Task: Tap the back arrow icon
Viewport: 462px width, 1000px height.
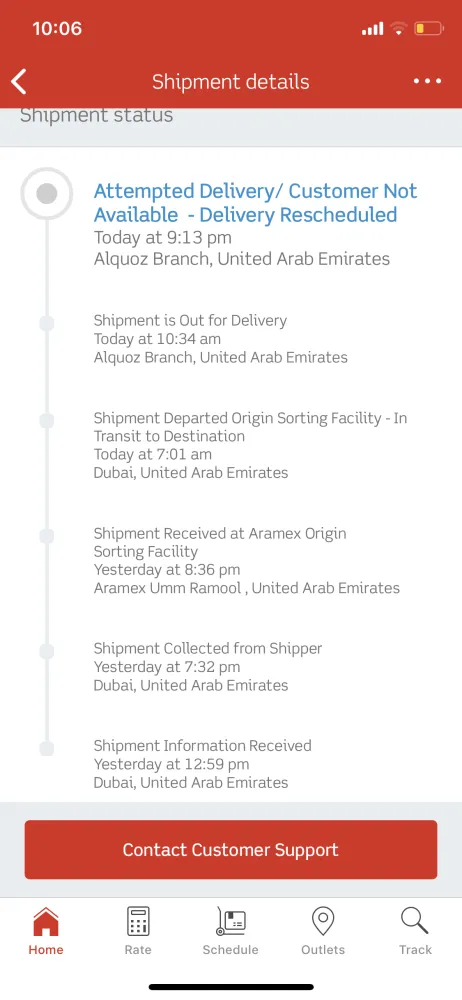Action: pos(19,82)
